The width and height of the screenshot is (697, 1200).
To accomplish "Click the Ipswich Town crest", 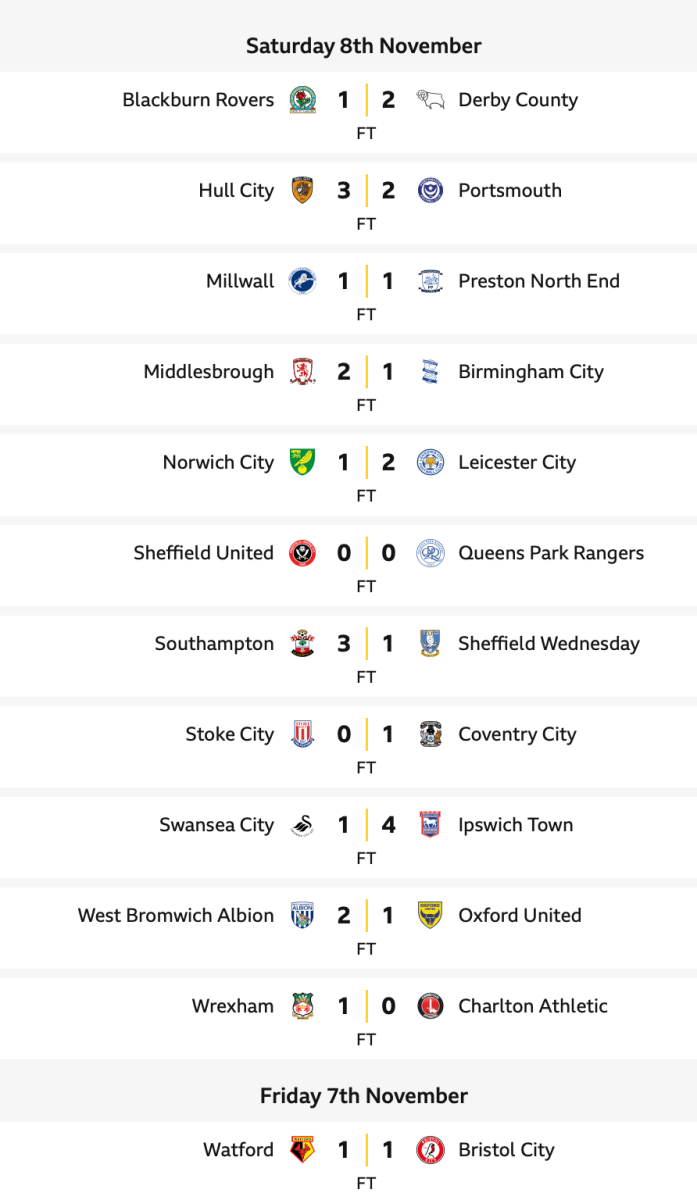I will [x=430, y=825].
